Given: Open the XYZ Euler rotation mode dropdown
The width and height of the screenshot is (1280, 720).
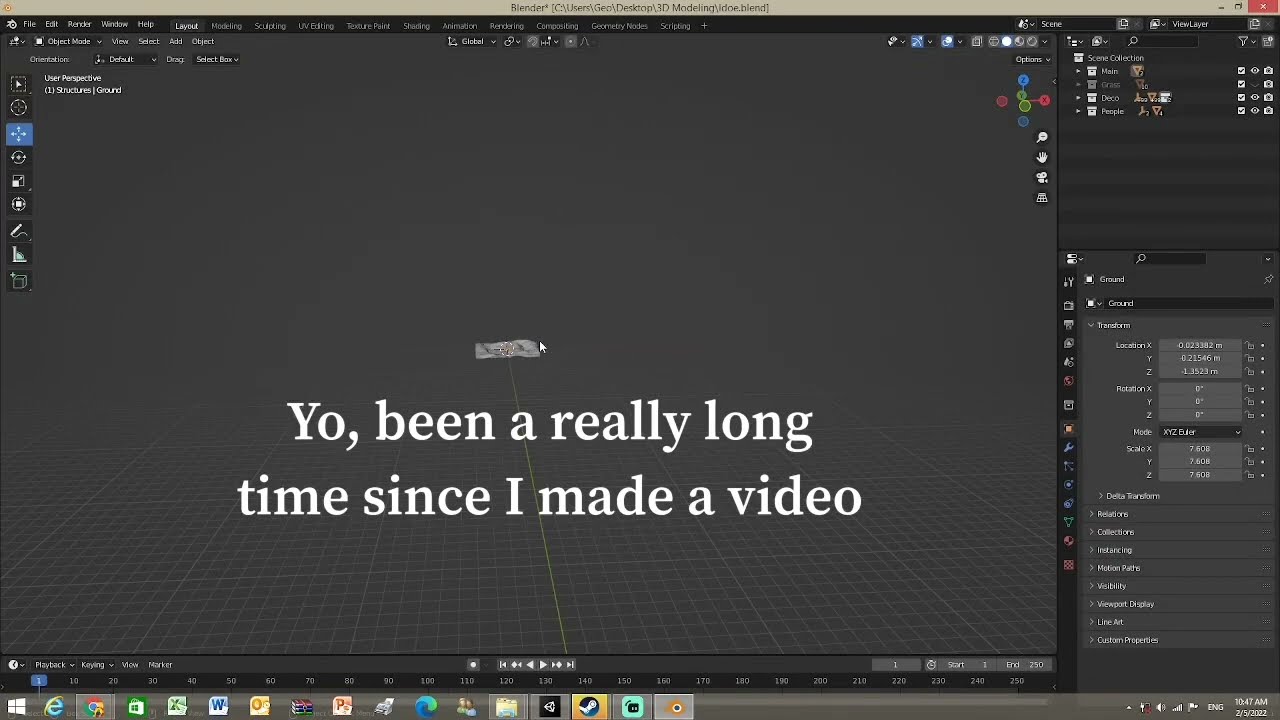Looking at the screenshot, I should pyautogui.click(x=1200, y=432).
